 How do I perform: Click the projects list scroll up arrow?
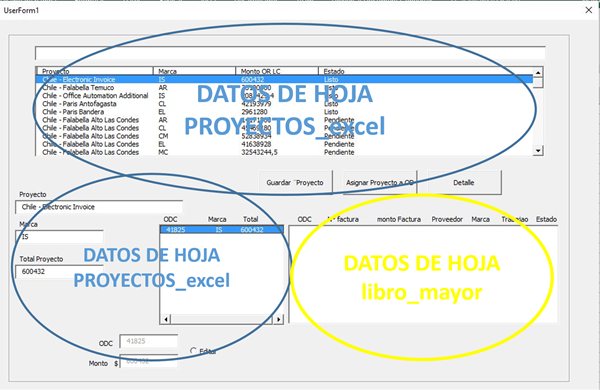coord(538,72)
